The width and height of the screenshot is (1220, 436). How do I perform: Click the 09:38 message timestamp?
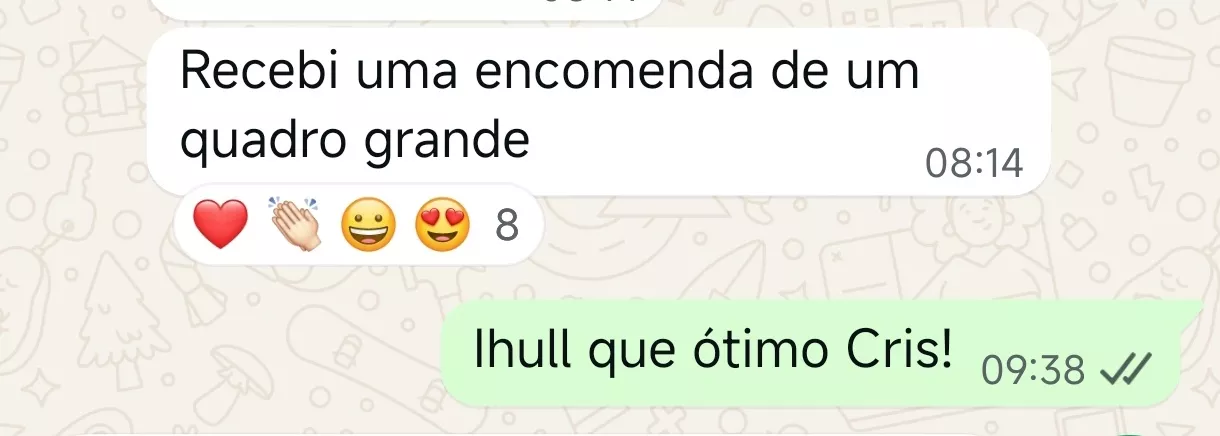[1034, 371]
